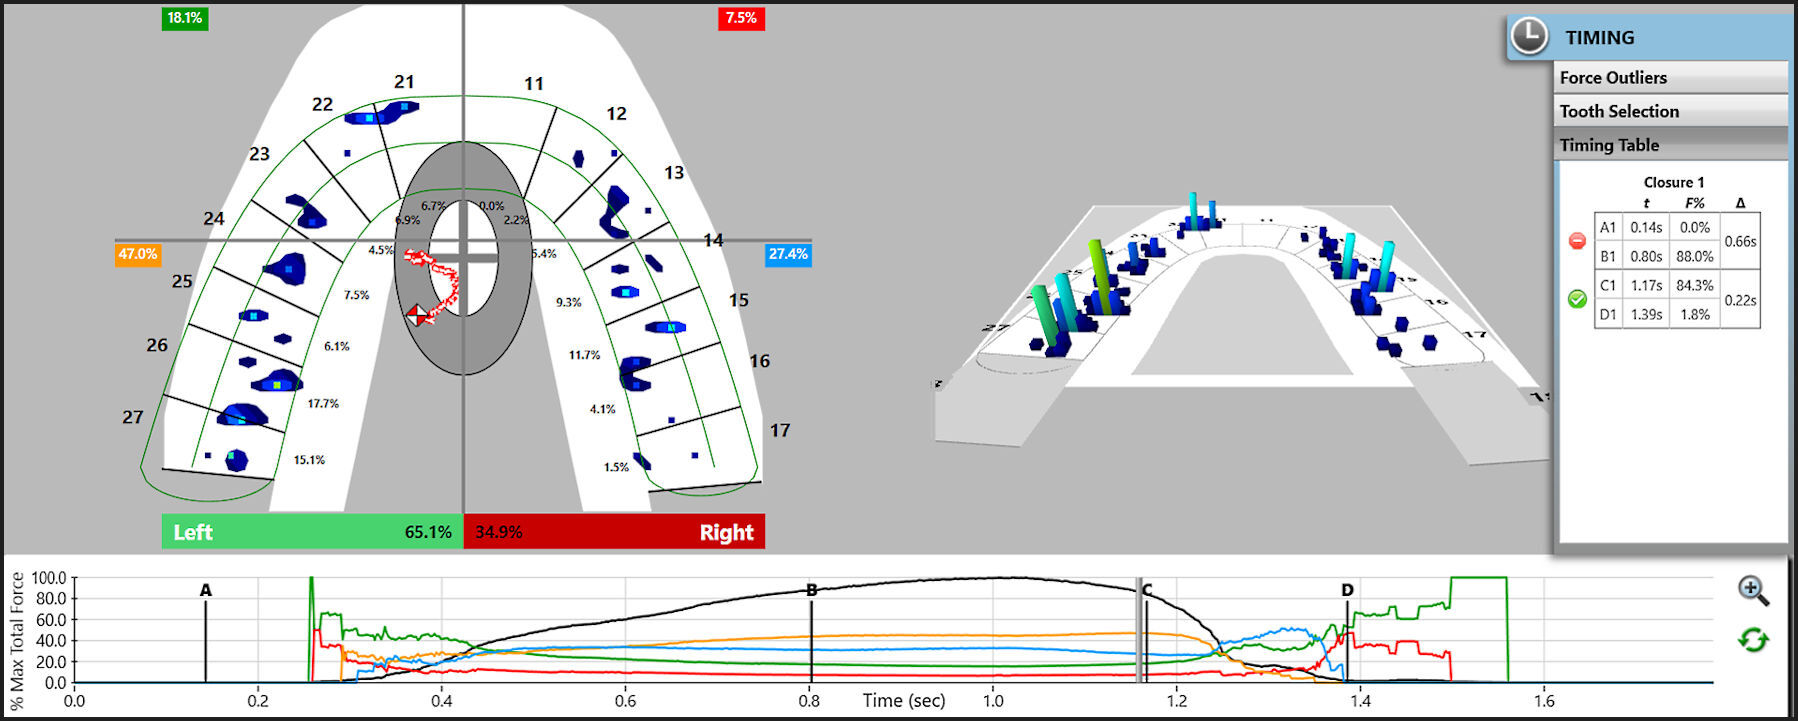Viewport: 1798px width, 721px height.
Task: Expand the Tooth Selection section
Action: 1671,111
